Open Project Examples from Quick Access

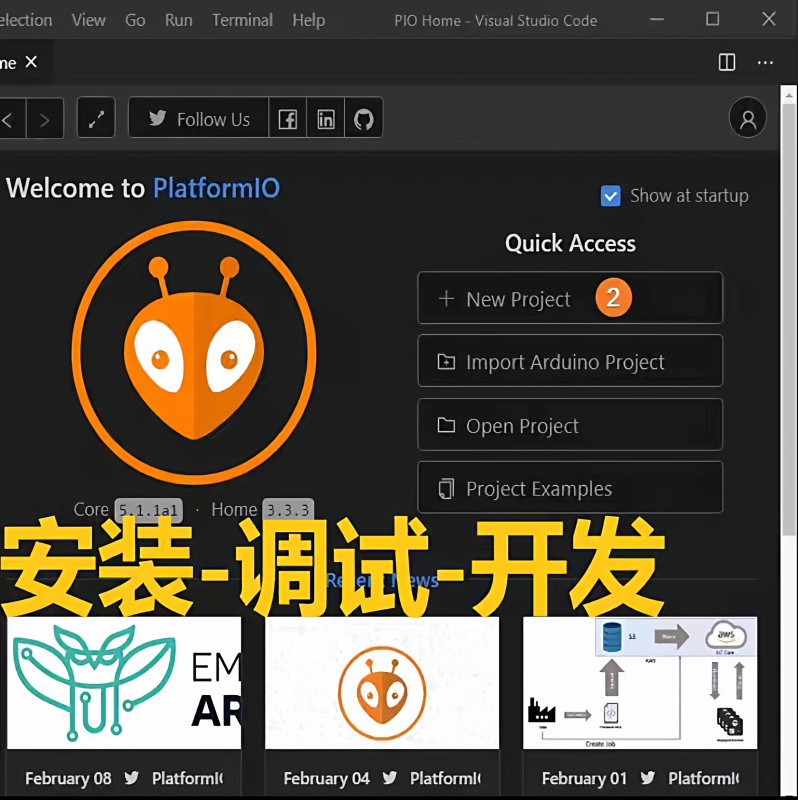(570, 488)
